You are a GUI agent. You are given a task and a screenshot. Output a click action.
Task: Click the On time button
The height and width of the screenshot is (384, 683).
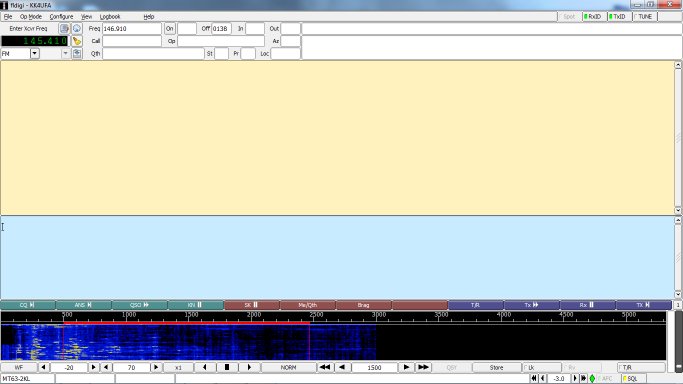(x=169, y=29)
